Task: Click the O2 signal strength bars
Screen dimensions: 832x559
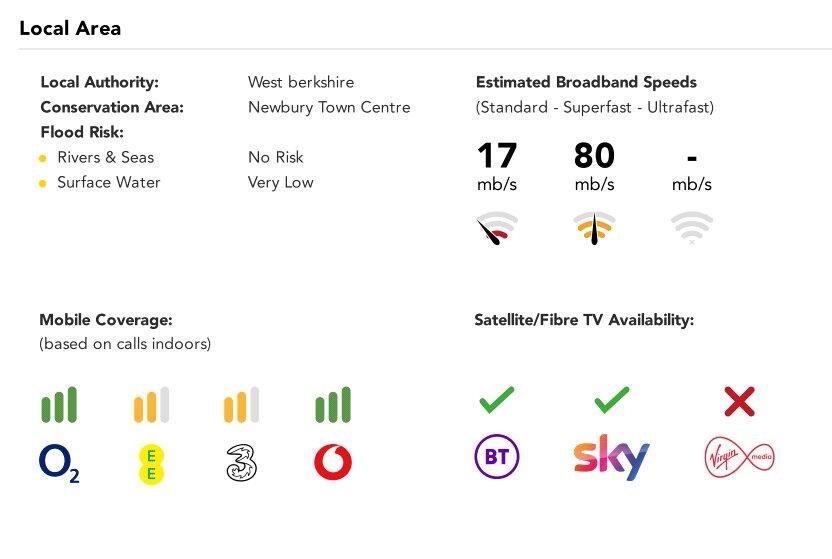Action: 59,405
